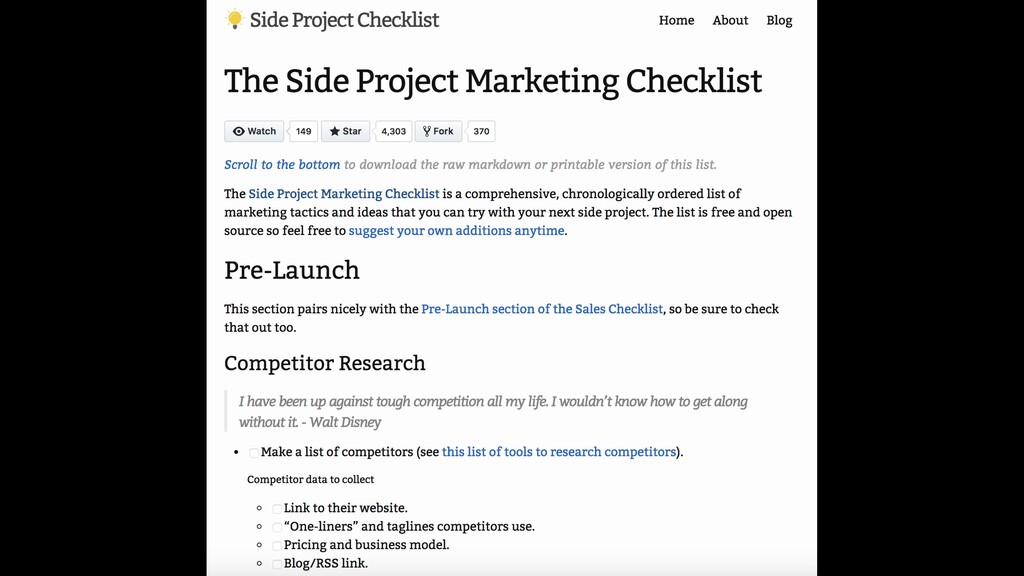The height and width of the screenshot is (576, 1024).
Task: Open the 370 forks count
Action: [481, 131]
